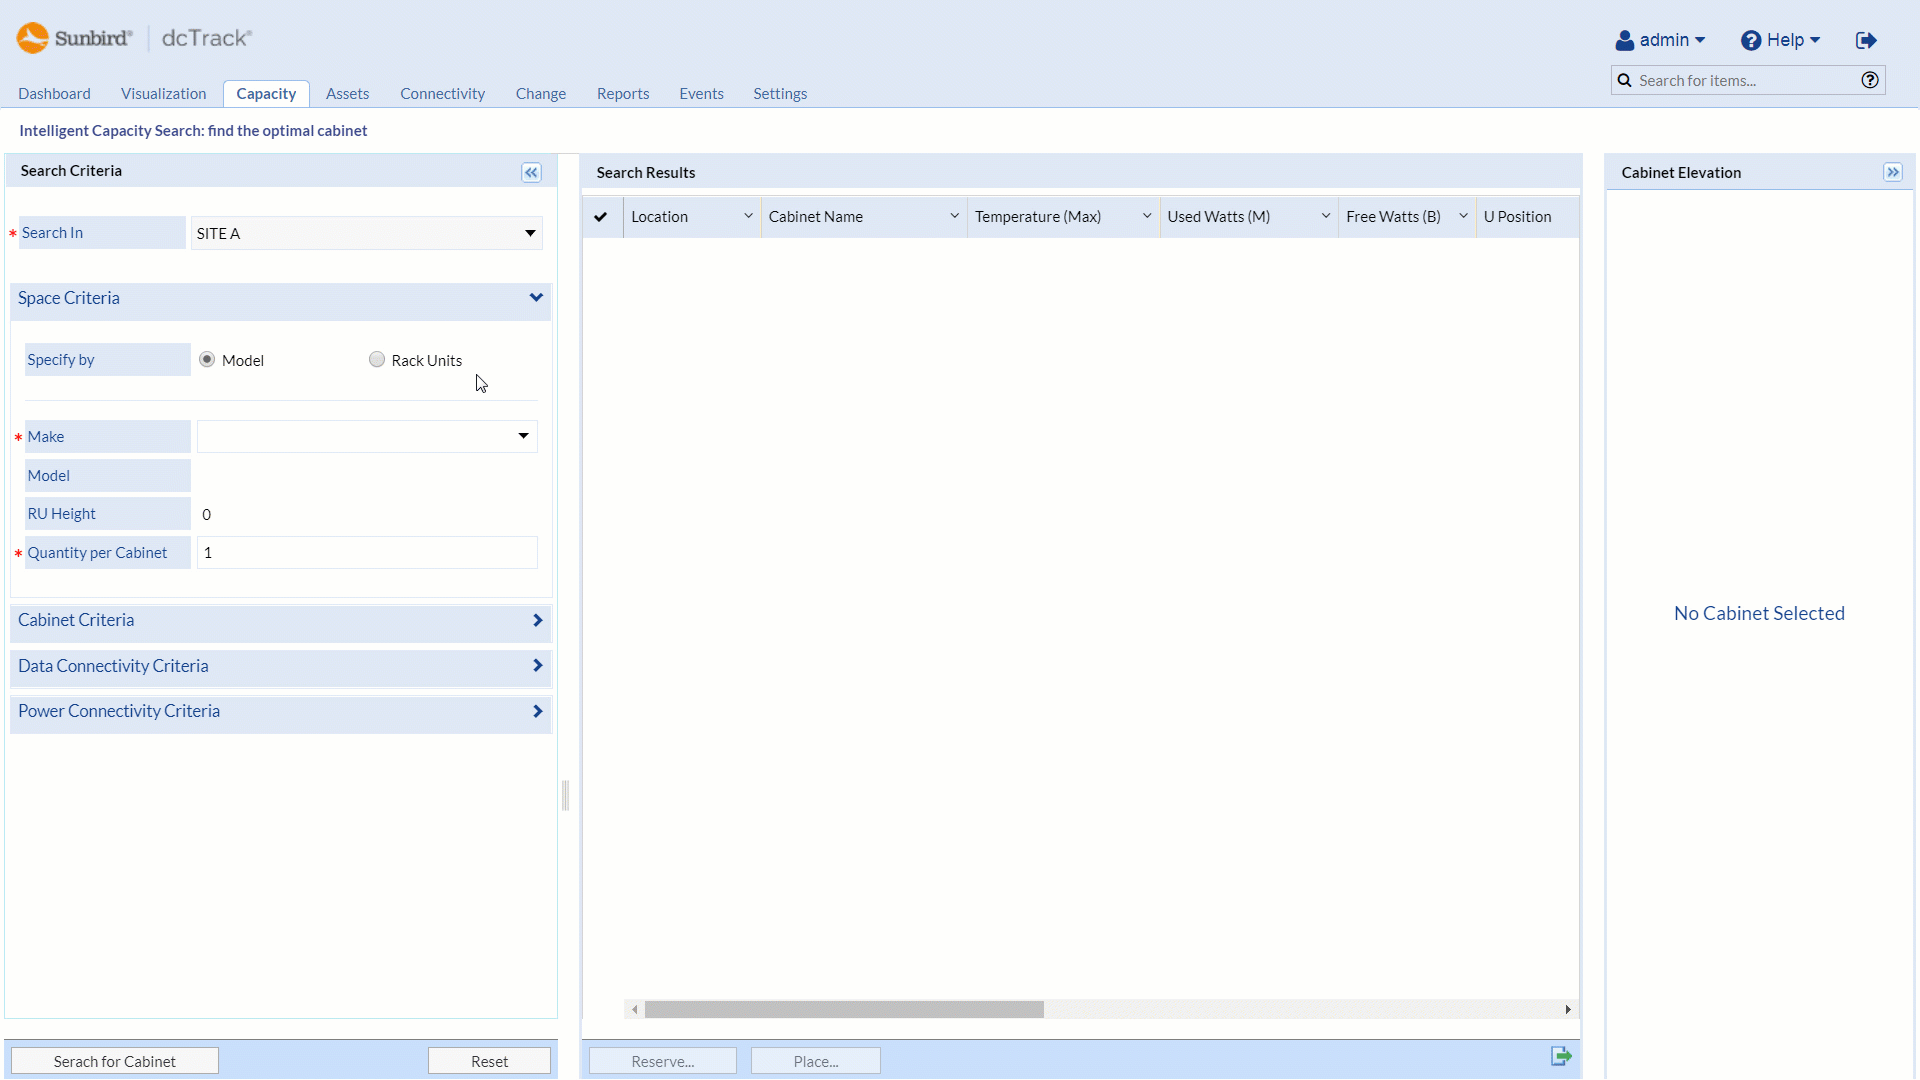Expand Power Connectivity Criteria section
Image resolution: width=1920 pixels, height=1080 pixels.
click(280, 712)
